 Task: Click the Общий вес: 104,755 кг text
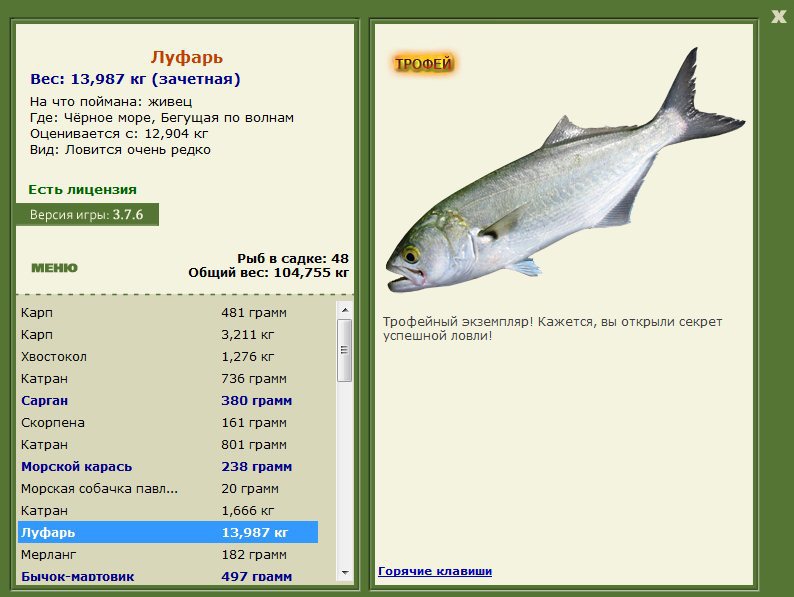click(x=268, y=273)
